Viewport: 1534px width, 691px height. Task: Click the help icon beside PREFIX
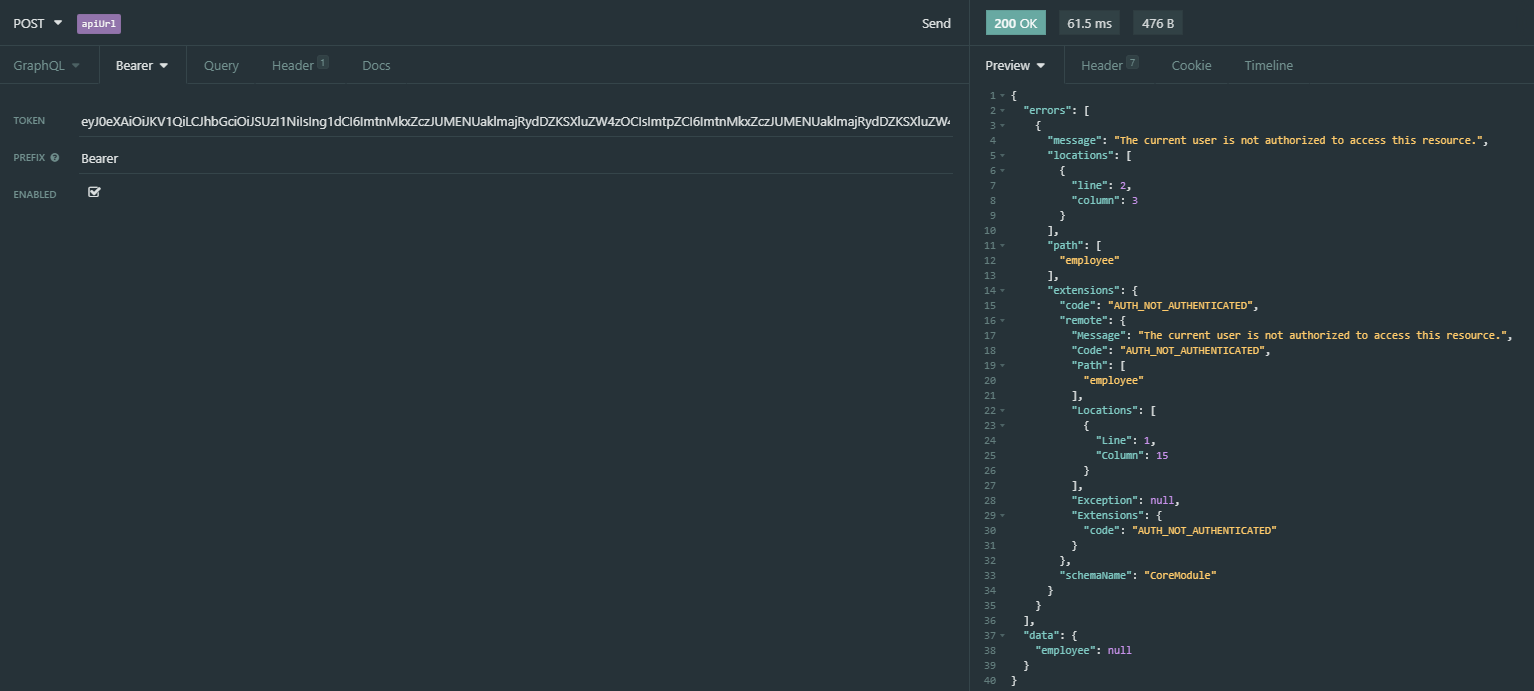click(x=56, y=158)
